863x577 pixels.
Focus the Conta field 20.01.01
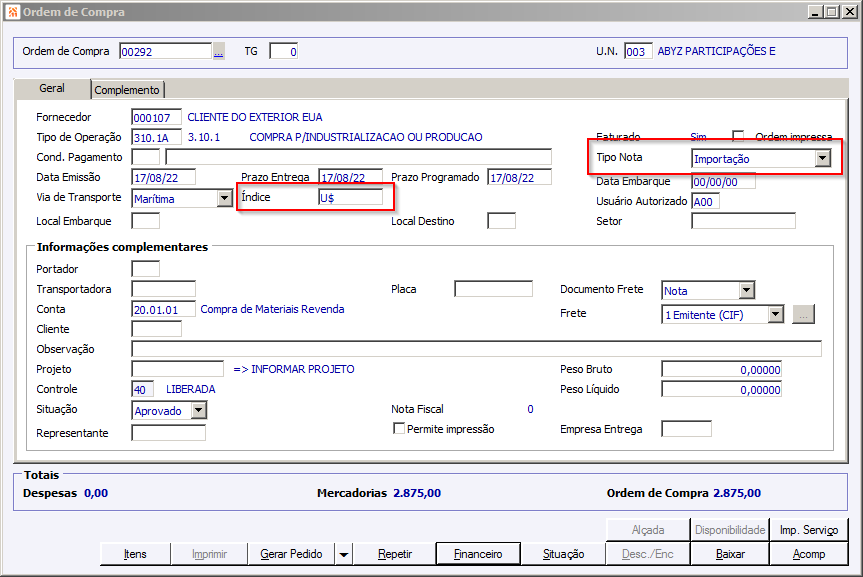click(x=163, y=309)
